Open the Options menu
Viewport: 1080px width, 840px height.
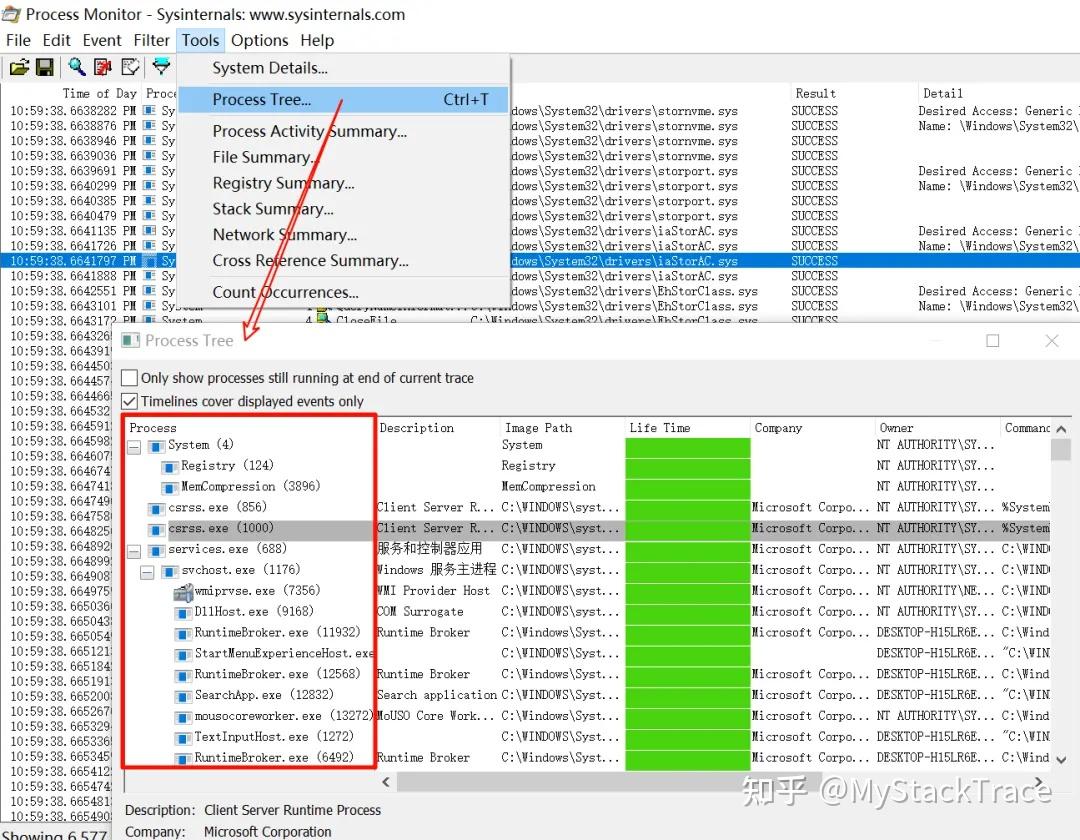(260, 41)
